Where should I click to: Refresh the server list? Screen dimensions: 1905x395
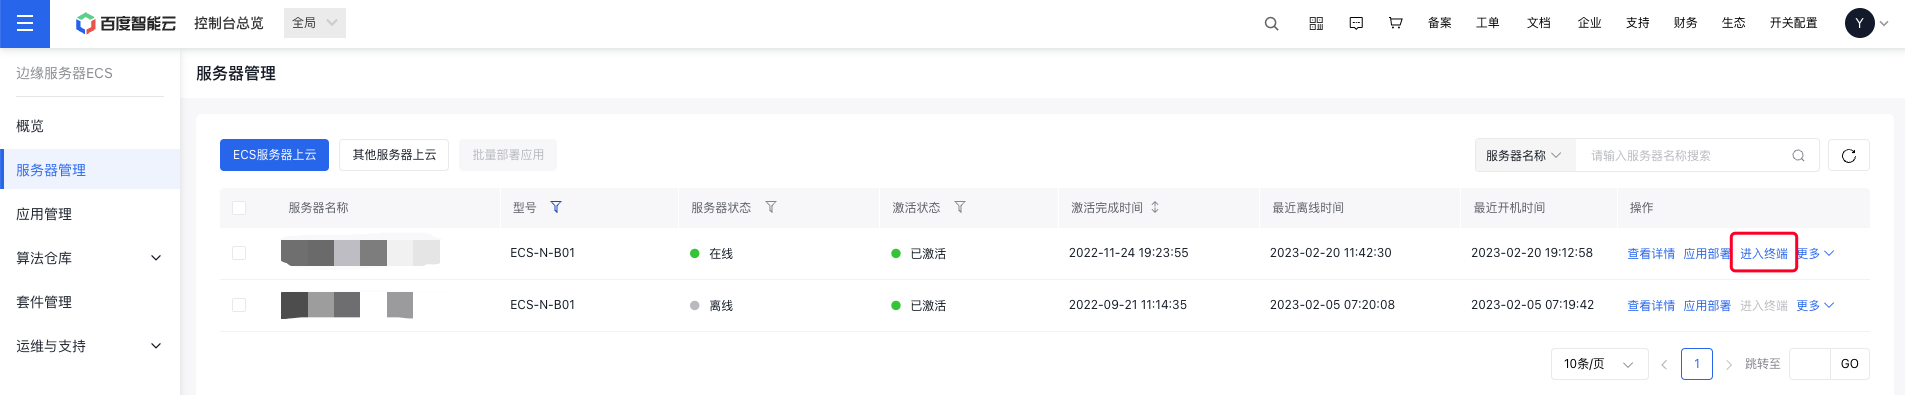pyautogui.click(x=1848, y=155)
